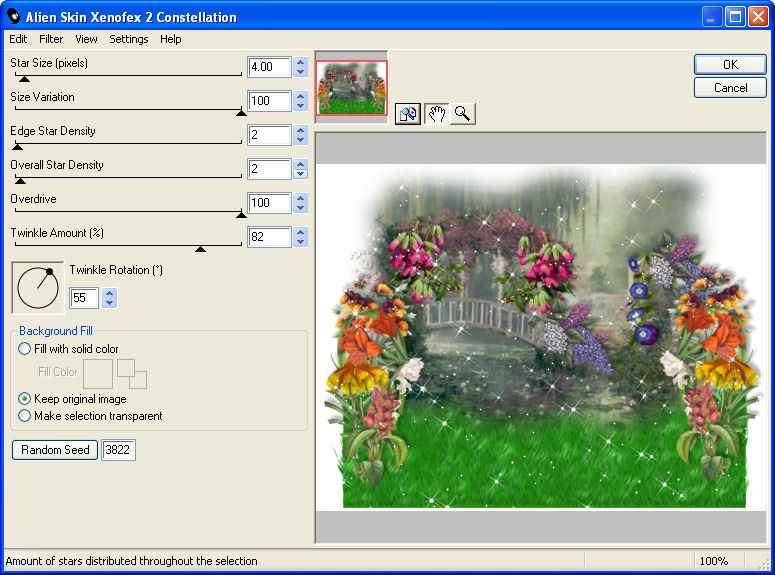
Task: Click the Alien Skin title bar icon
Action: tap(14, 17)
